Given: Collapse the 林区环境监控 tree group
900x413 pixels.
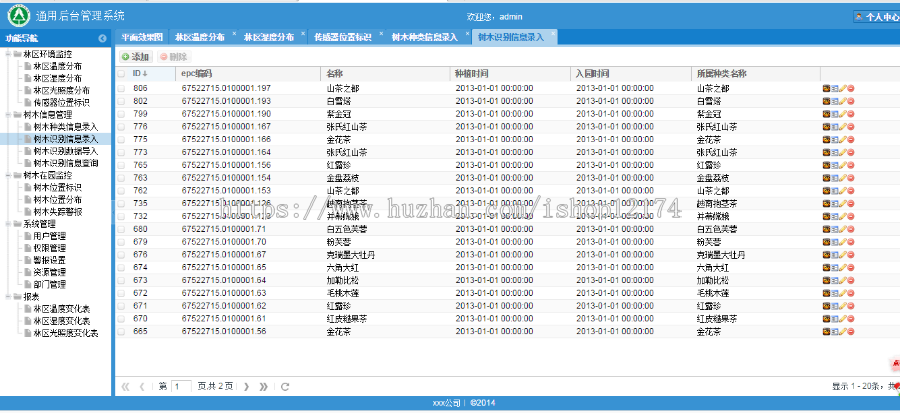Looking at the screenshot, I should (x=8, y=54).
